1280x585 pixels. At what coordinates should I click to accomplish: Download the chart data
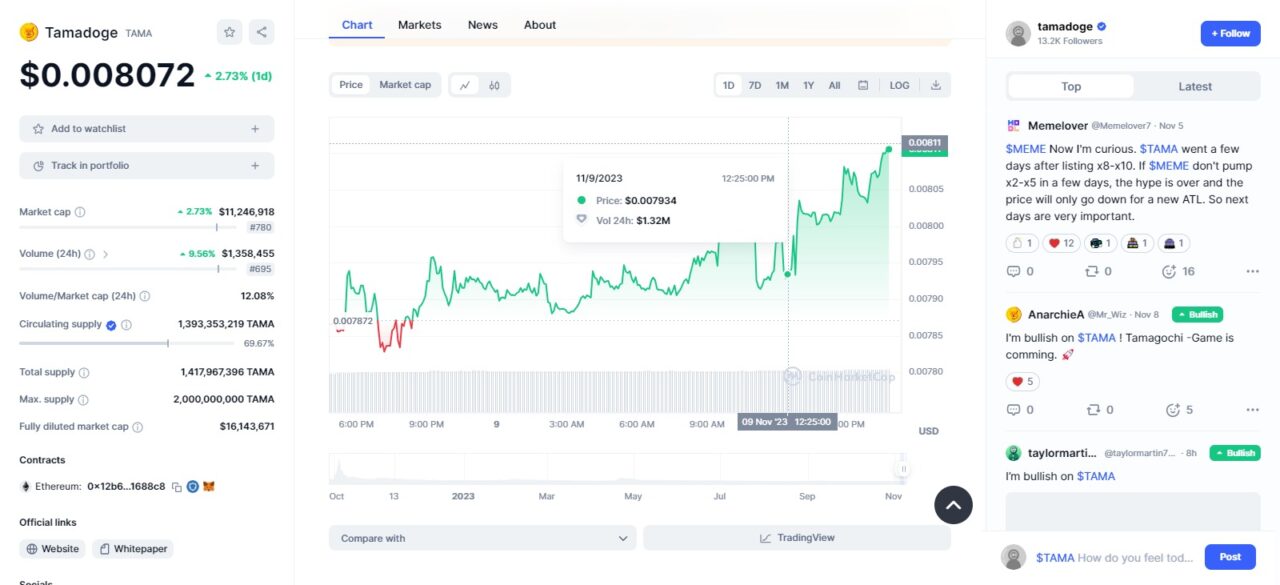tap(936, 85)
